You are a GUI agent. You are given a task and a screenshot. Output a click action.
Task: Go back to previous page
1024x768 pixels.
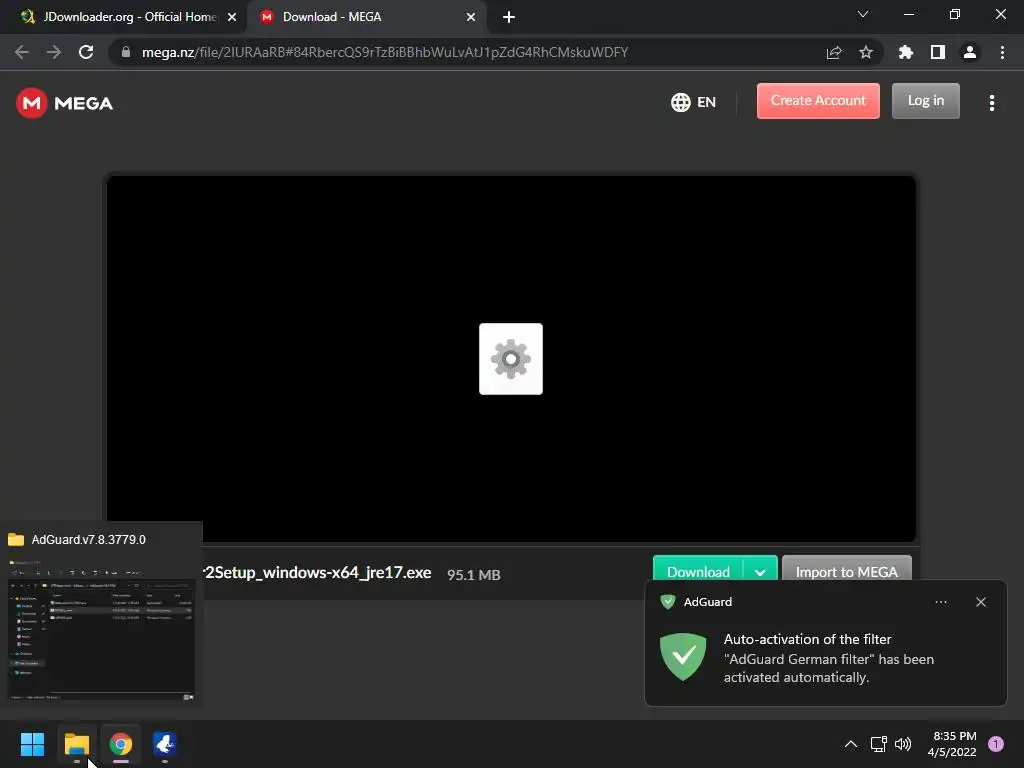(x=22, y=52)
